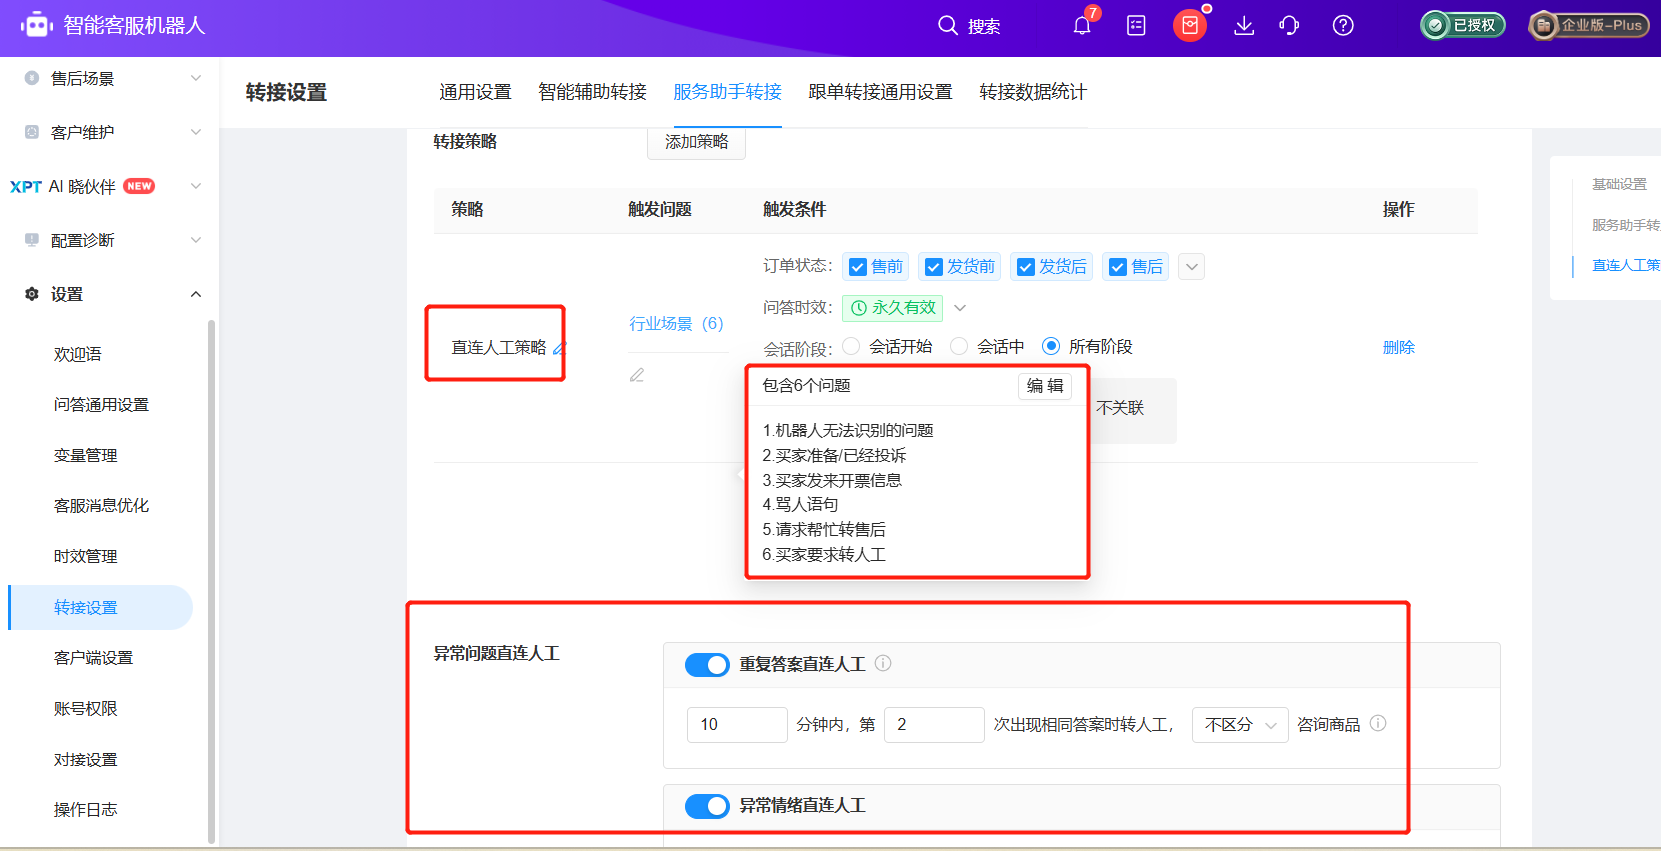Click the 已授权 authorized badge

click(1463, 25)
